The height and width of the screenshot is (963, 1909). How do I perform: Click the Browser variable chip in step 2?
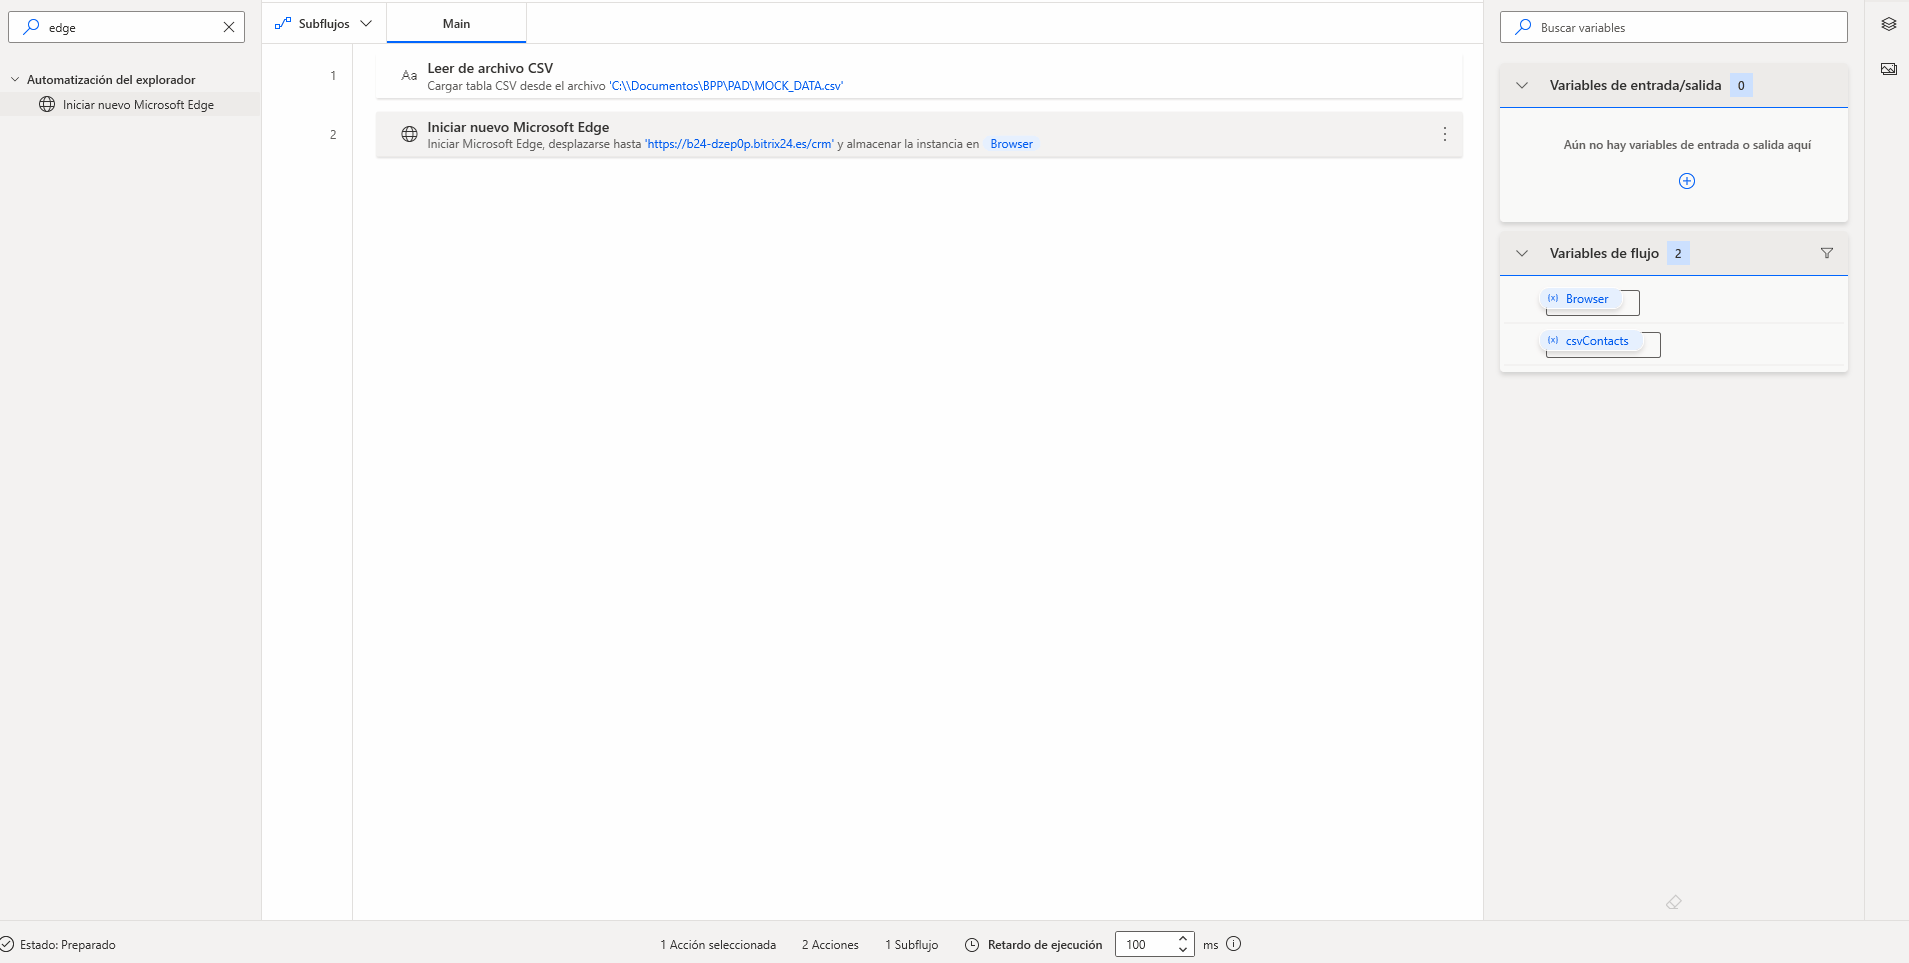1011,144
